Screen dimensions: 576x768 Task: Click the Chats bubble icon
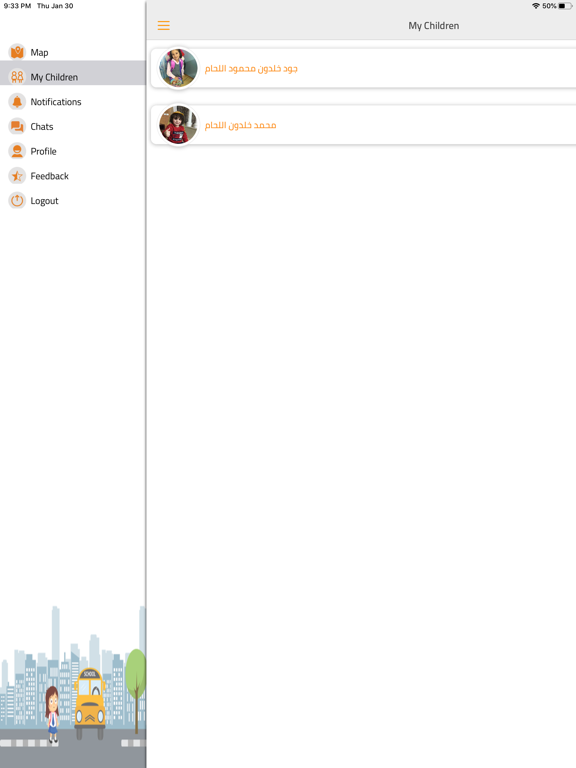pyautogui.click(x=17, y=126)
